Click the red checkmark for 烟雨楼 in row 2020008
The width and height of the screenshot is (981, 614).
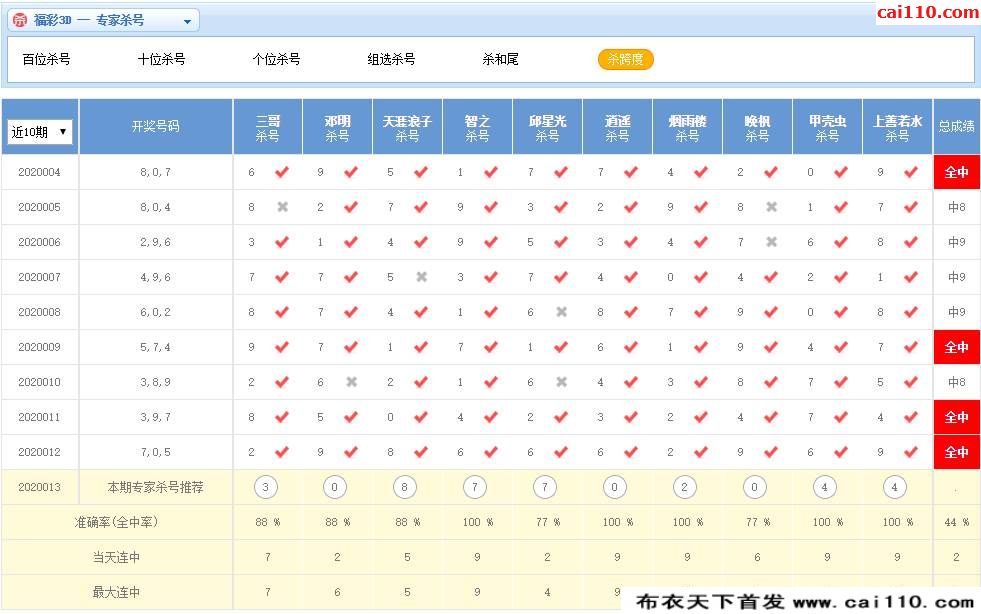click(701, 312)
